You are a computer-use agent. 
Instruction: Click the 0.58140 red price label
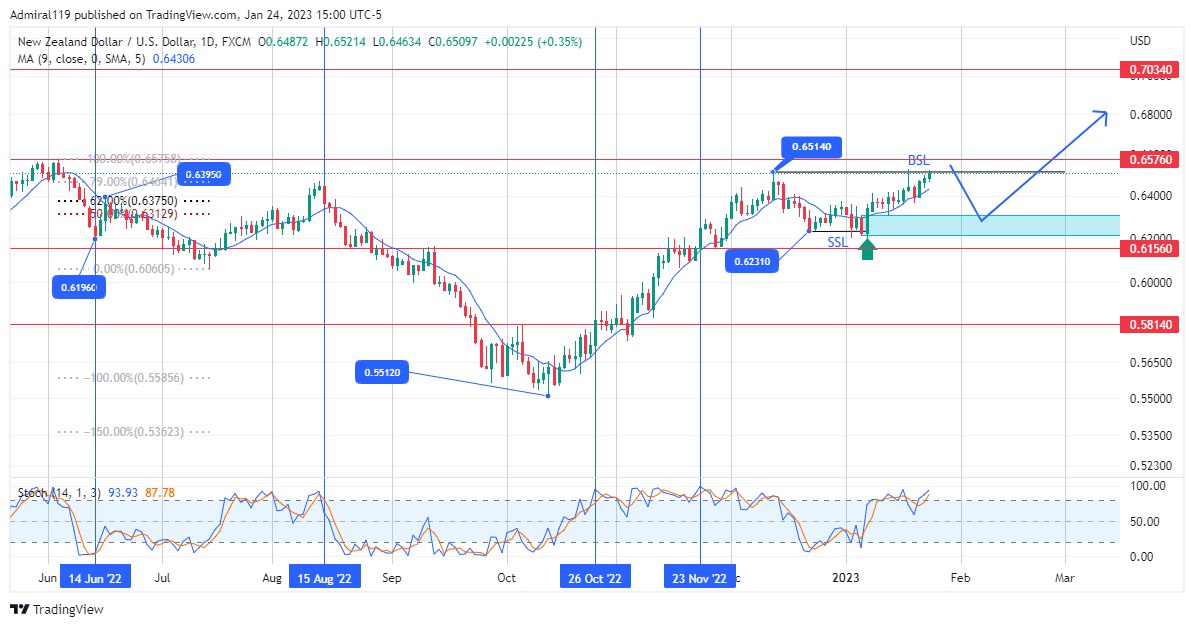(1150, 325)
